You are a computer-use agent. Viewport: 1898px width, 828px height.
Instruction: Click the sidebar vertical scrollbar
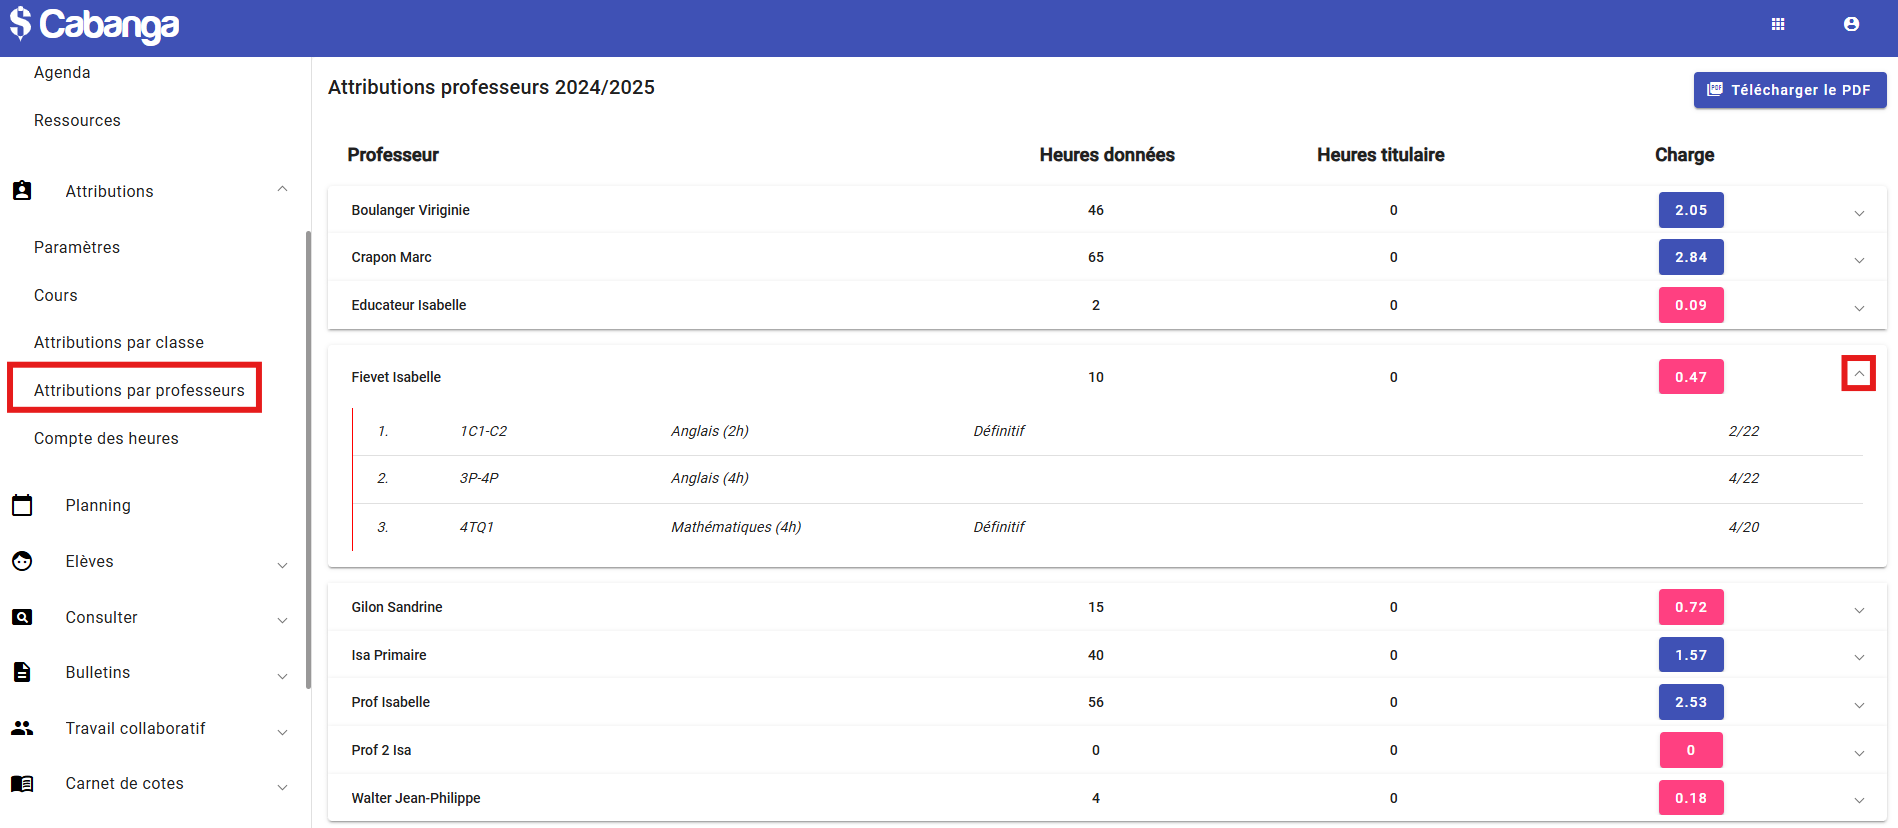pos(308,460)
